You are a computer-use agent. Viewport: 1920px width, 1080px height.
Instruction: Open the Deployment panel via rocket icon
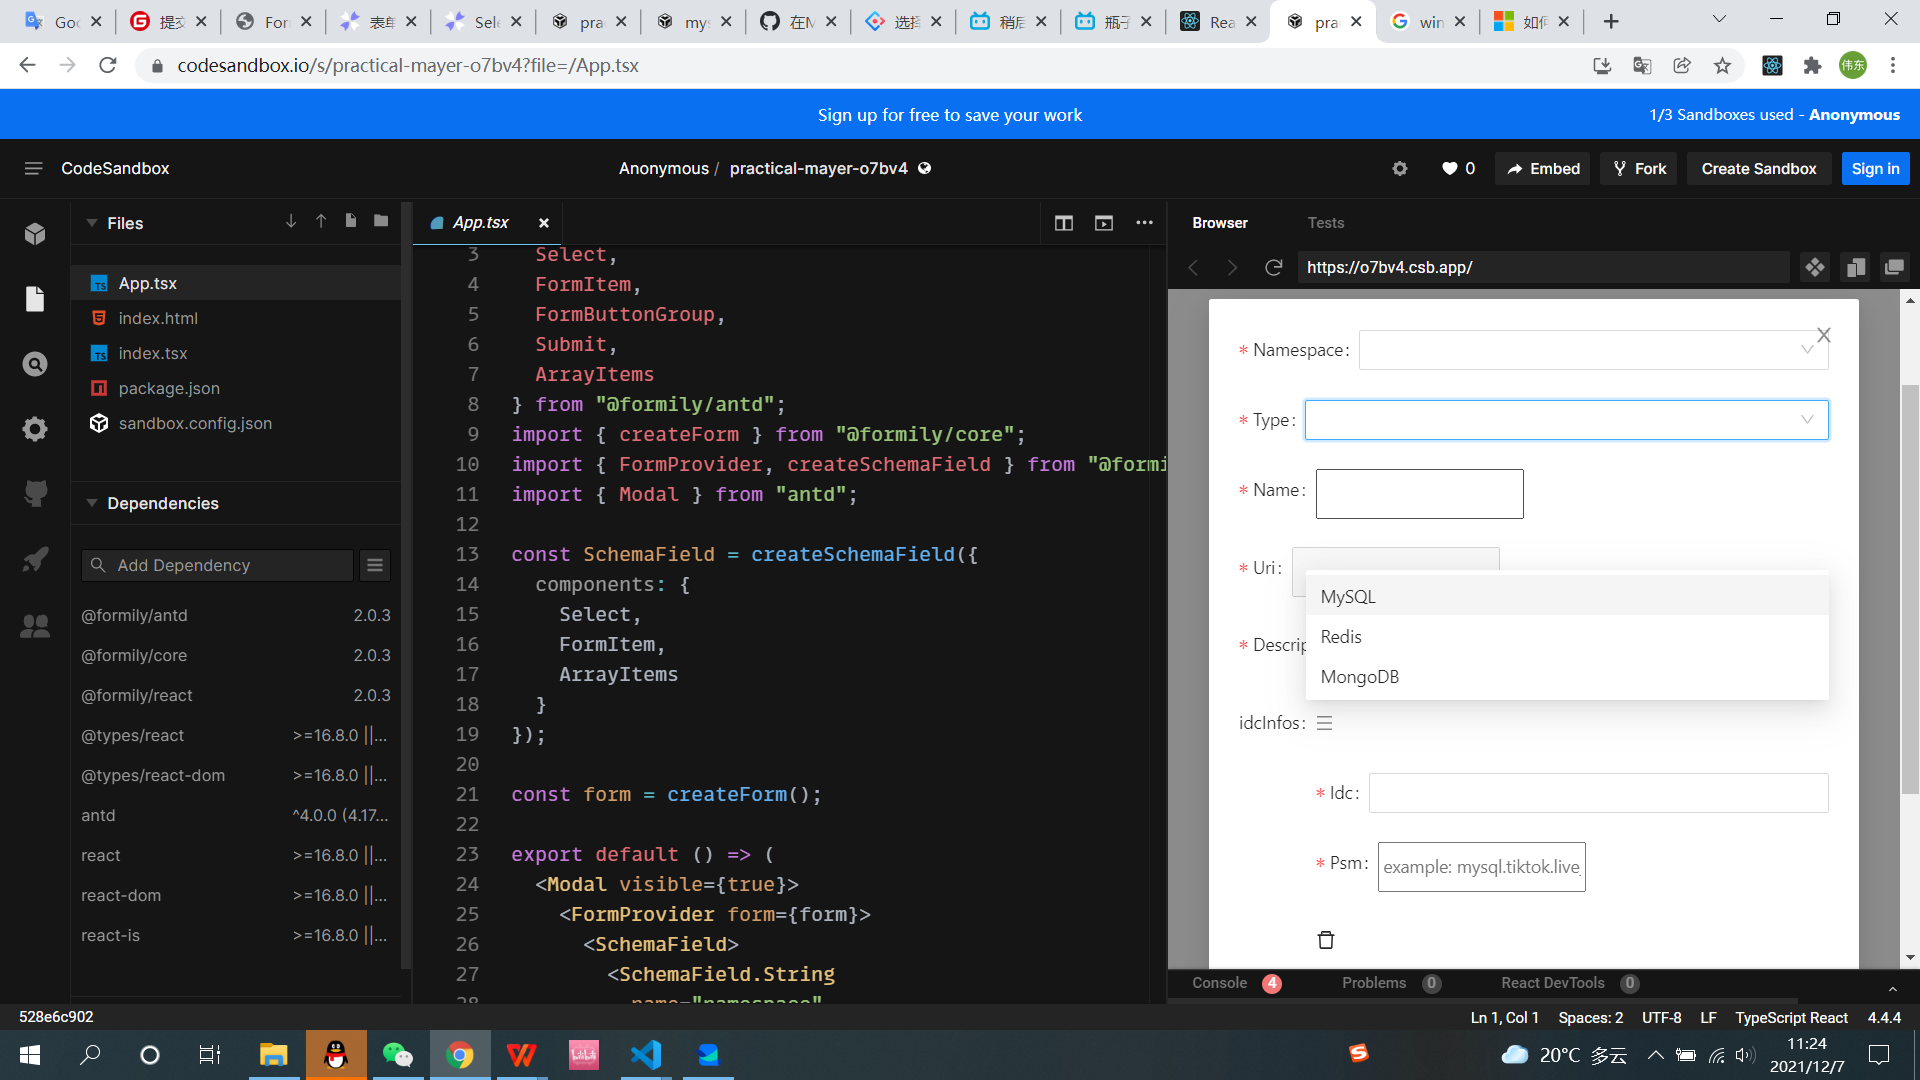[x=34, y=558]
